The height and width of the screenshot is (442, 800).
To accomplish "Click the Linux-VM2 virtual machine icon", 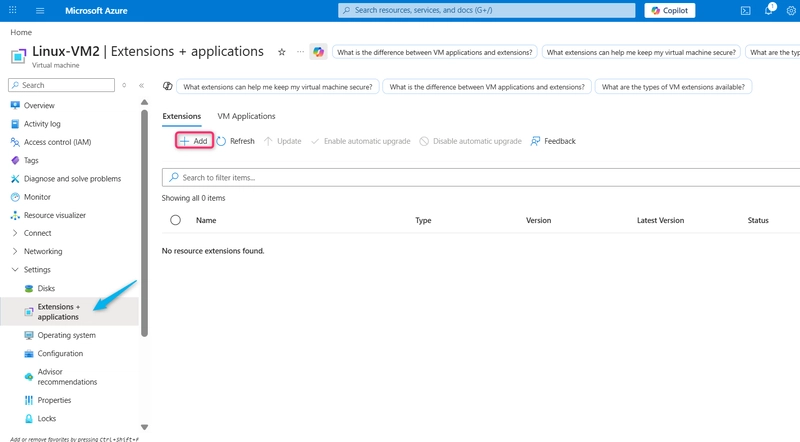I will click(18, 56).
